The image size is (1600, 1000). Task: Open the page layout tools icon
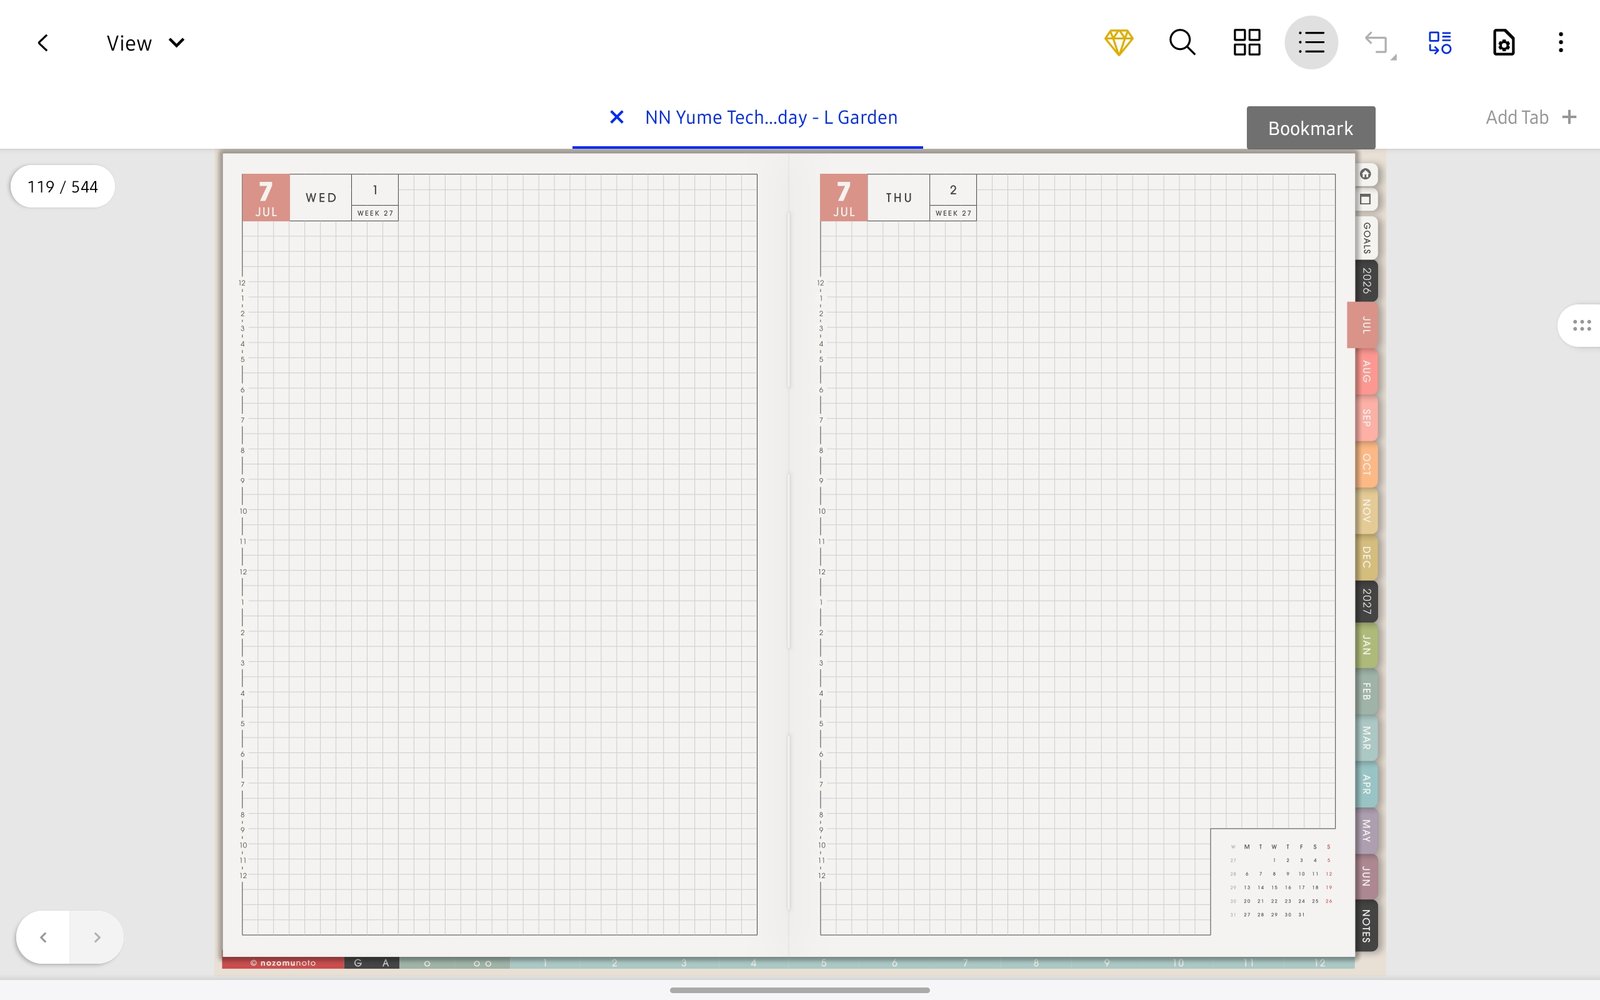[1440, 42]
